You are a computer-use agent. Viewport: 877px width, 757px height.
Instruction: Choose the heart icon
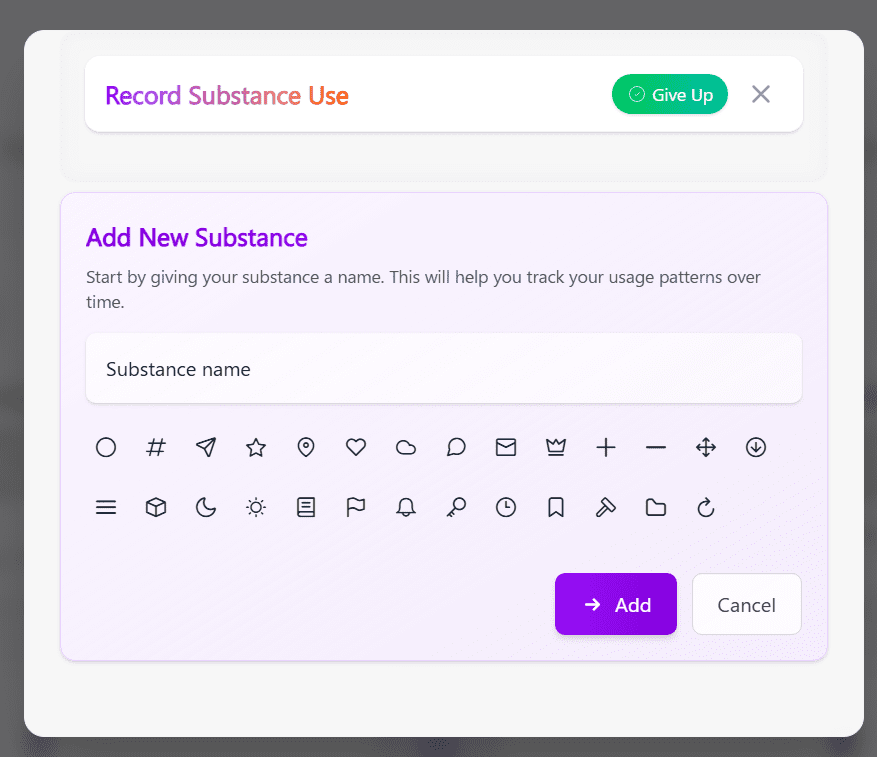(x=356, y=448)
